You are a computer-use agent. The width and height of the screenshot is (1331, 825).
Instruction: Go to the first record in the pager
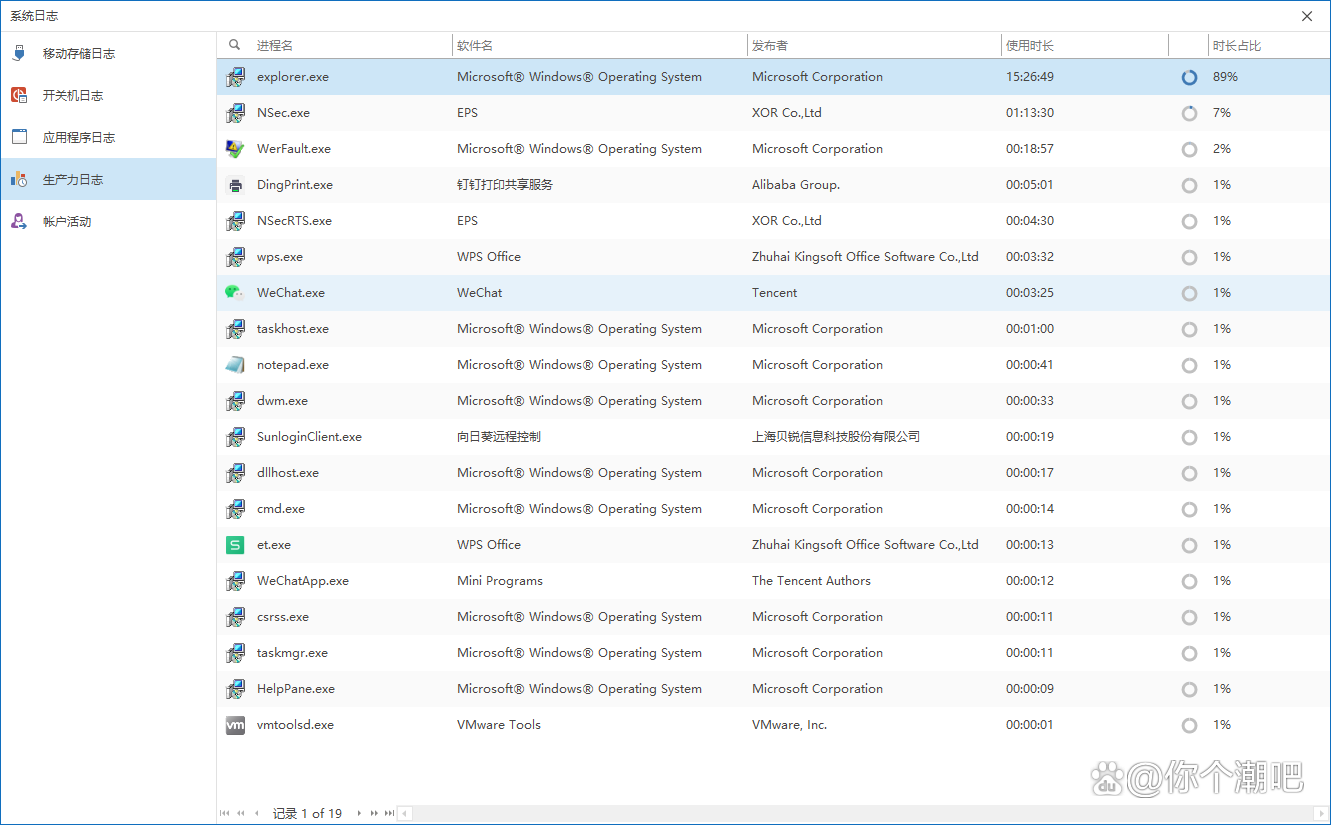tap(225, 813)
